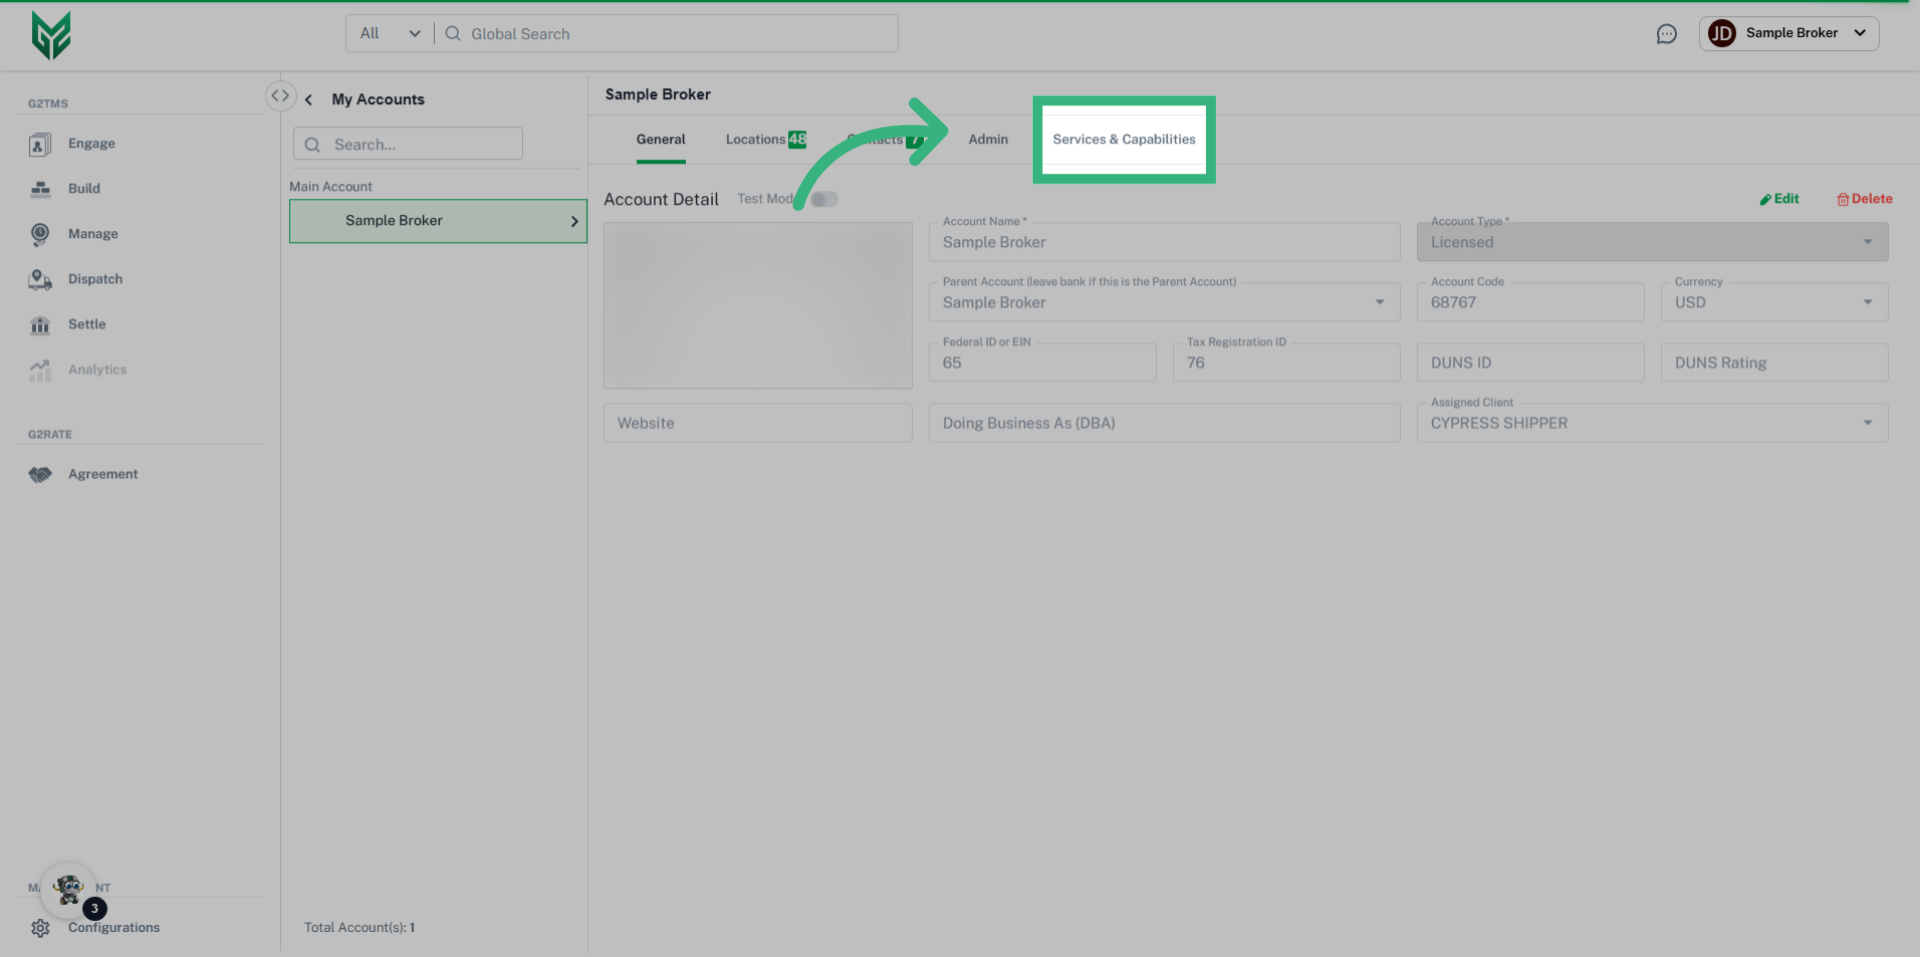Open Agreement under G2RATE
The height and width of the screenshot is (957, 1920).
40,473
